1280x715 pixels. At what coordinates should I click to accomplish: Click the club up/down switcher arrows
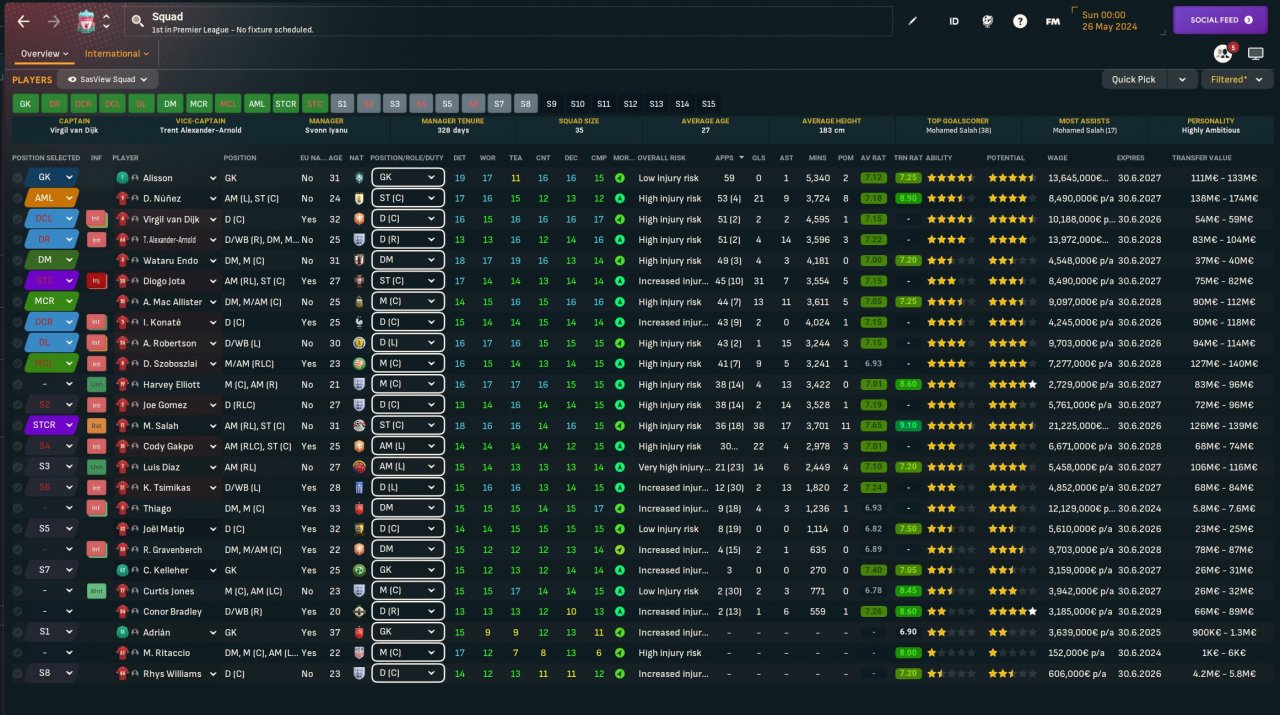106,21
